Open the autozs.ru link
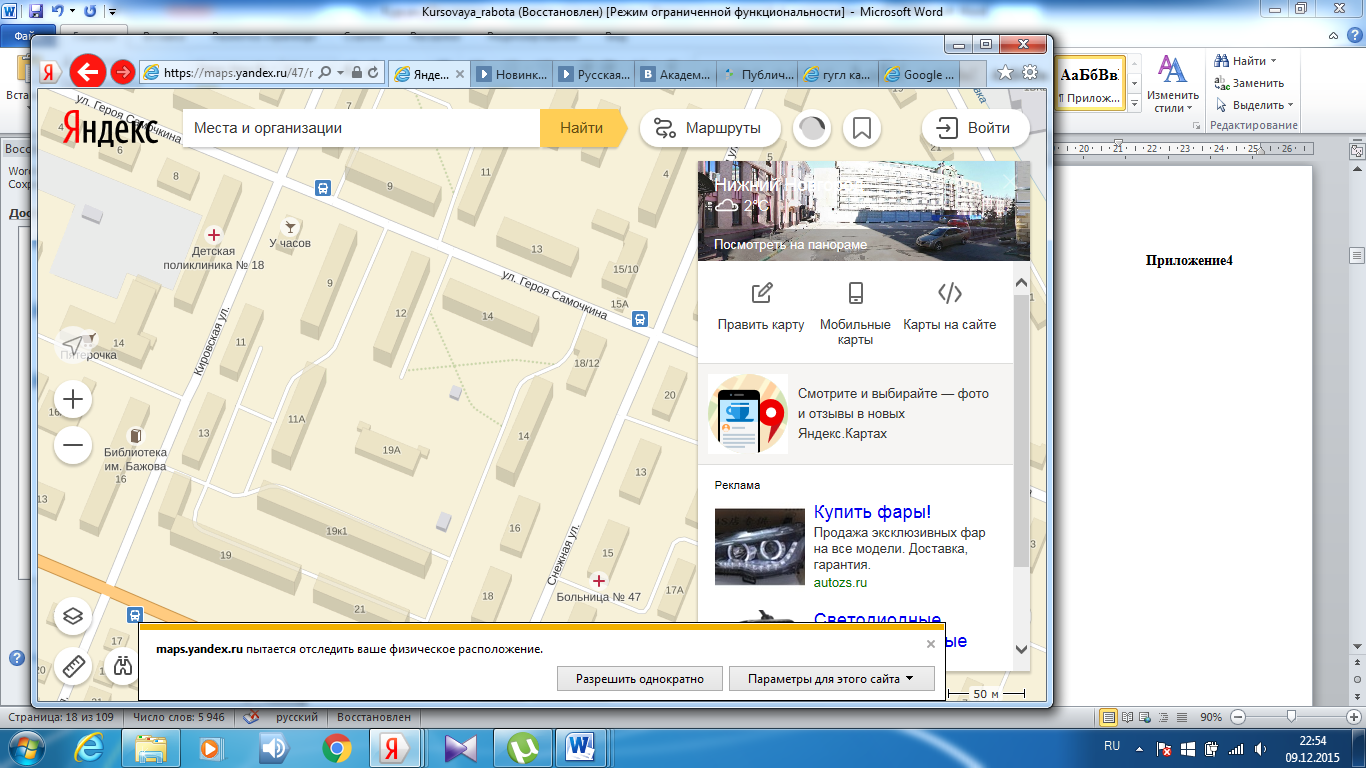 point(840,582)
